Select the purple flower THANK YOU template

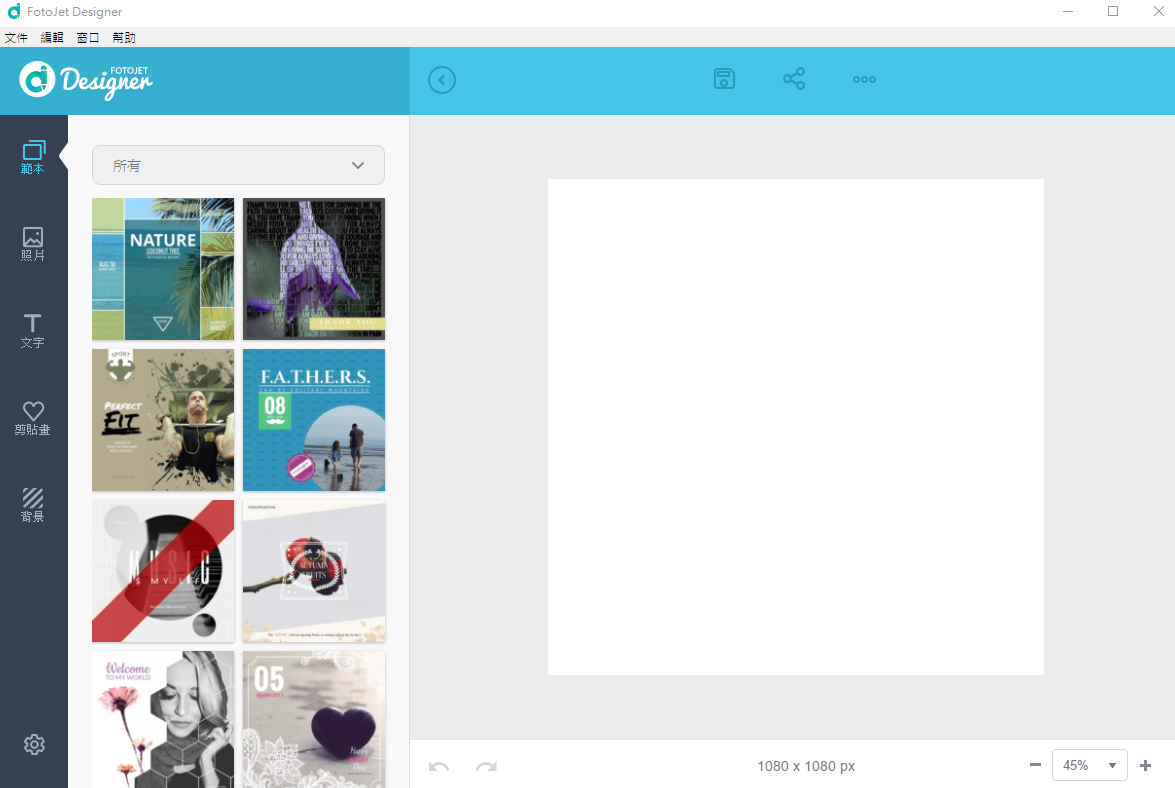point(314,269)
